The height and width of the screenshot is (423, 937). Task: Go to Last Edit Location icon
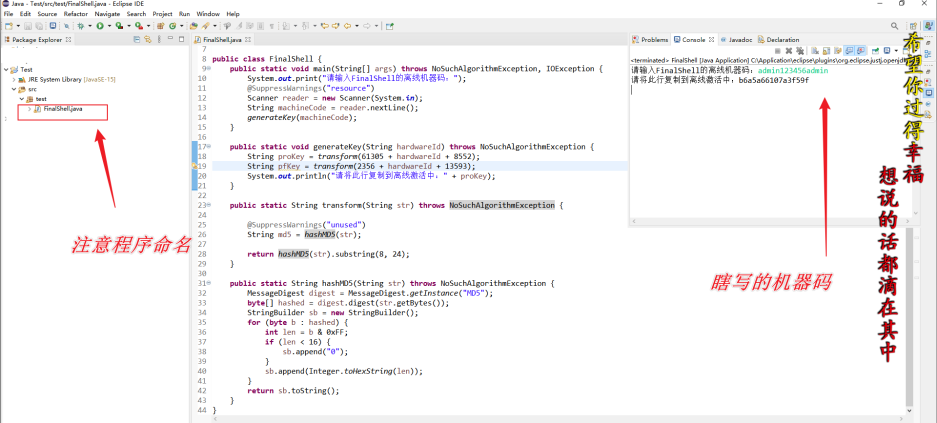(324, 26)
